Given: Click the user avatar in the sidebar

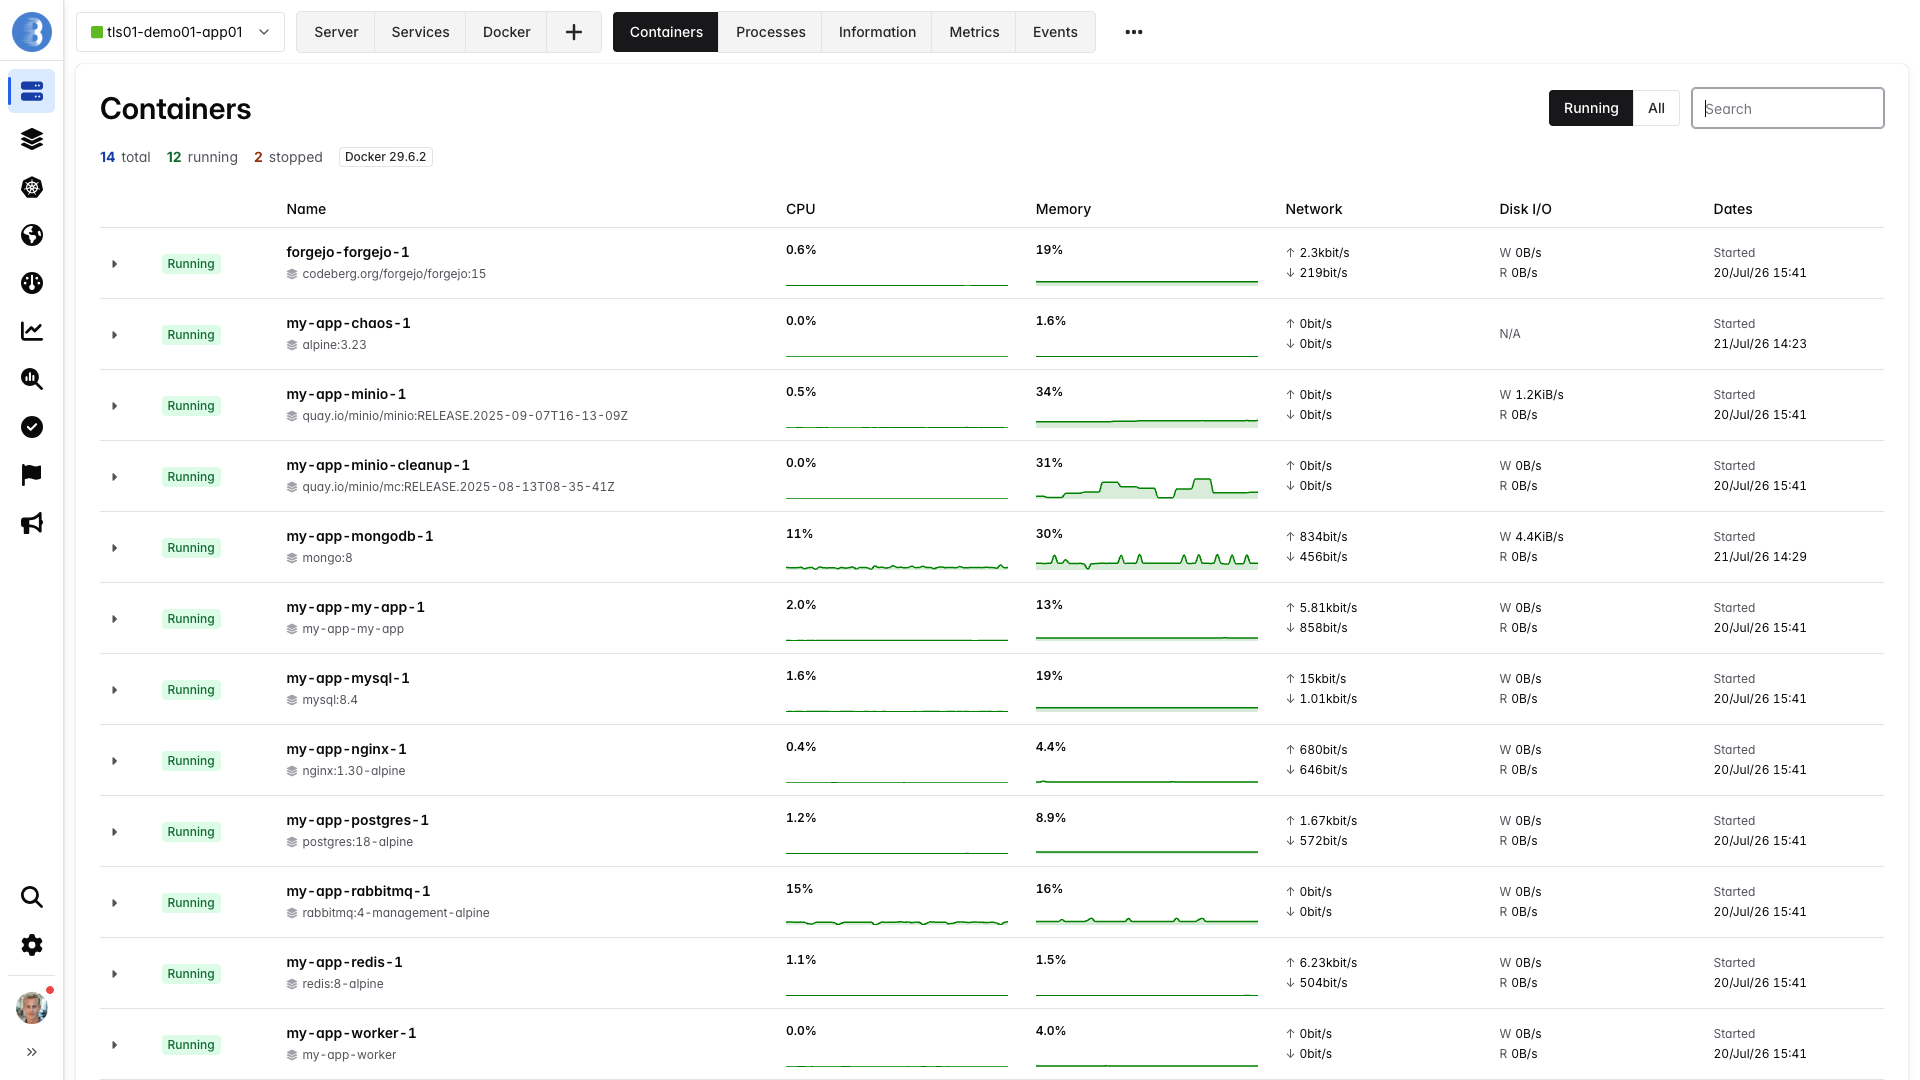Looking at the screenshot, I should click(32, 1008).
